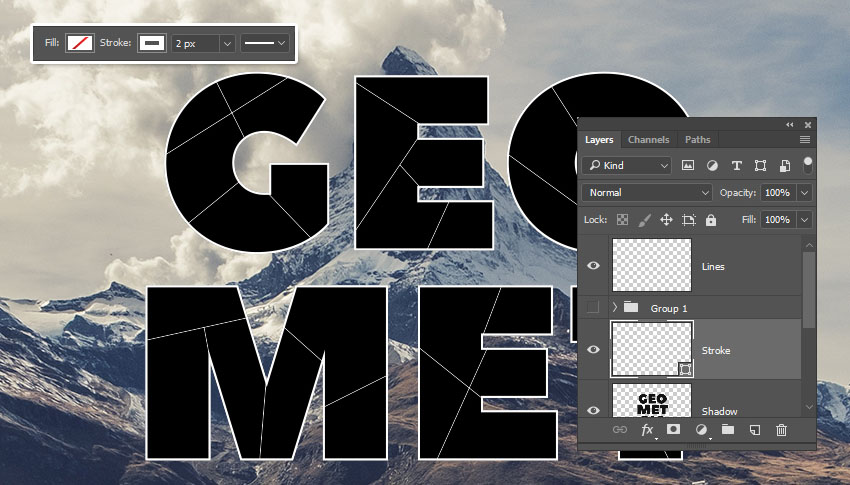The width and height of the screenshot is (850, 485).
Task: Add a layer style with fx icon
Action: tap(647, 430)
